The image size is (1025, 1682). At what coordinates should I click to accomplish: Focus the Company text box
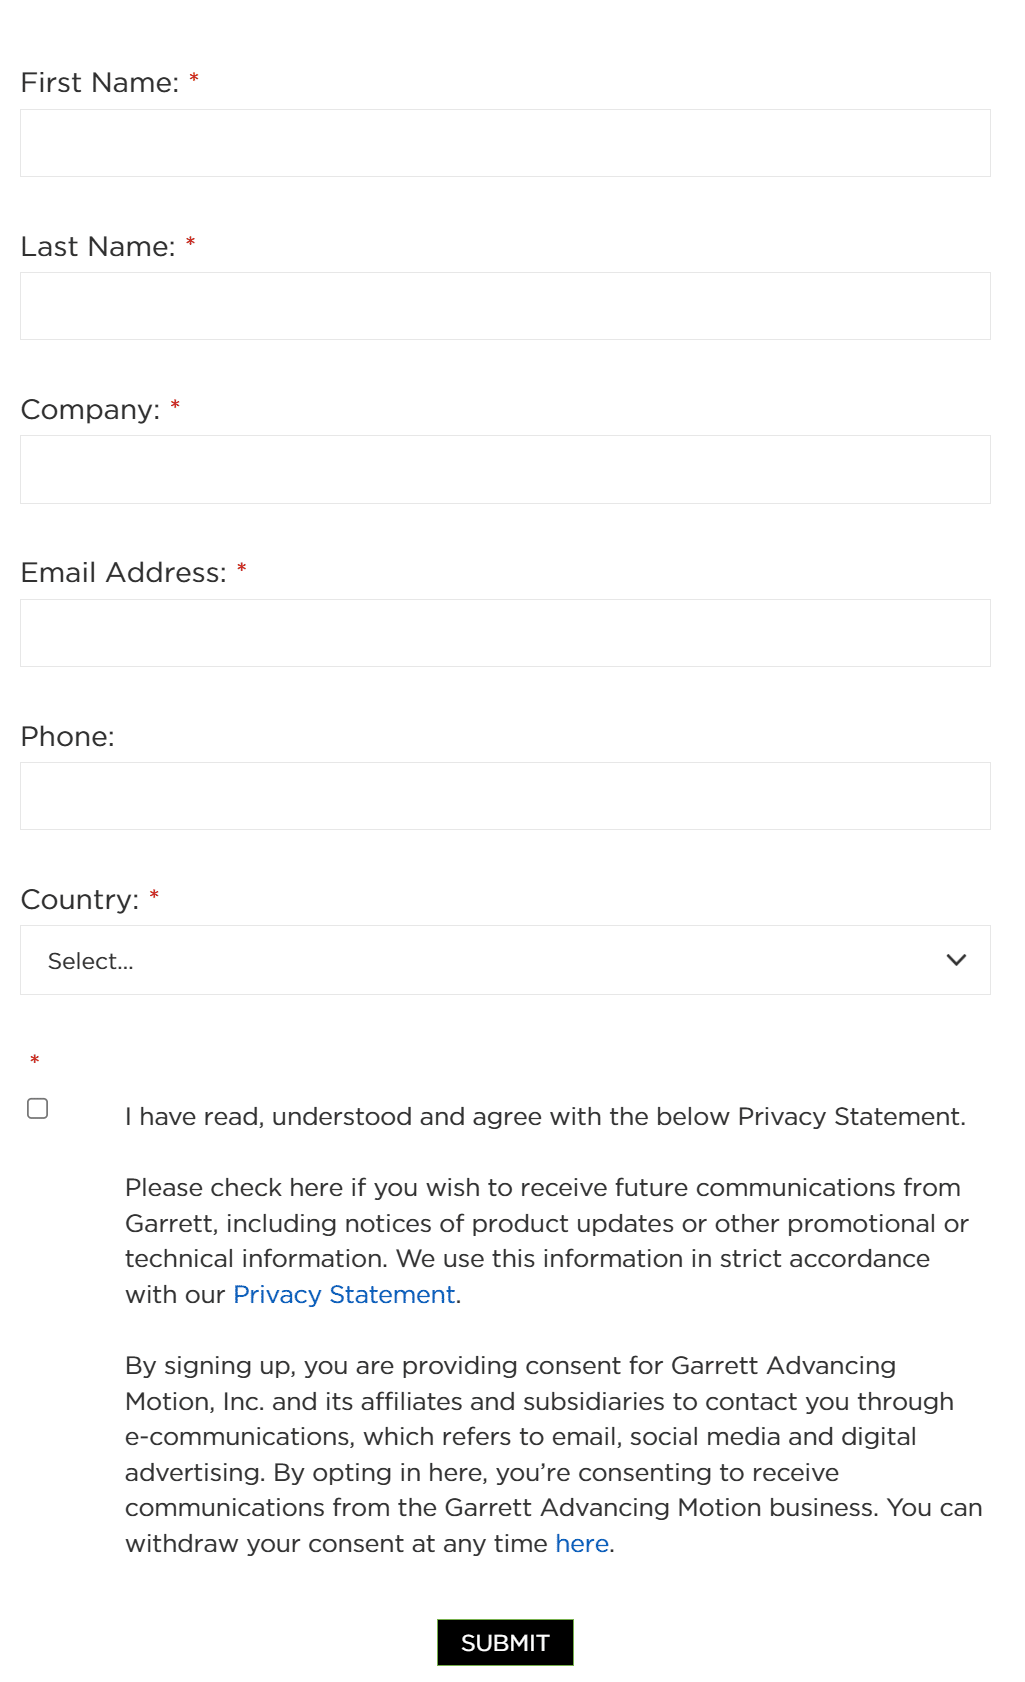[x=505, y=469]
